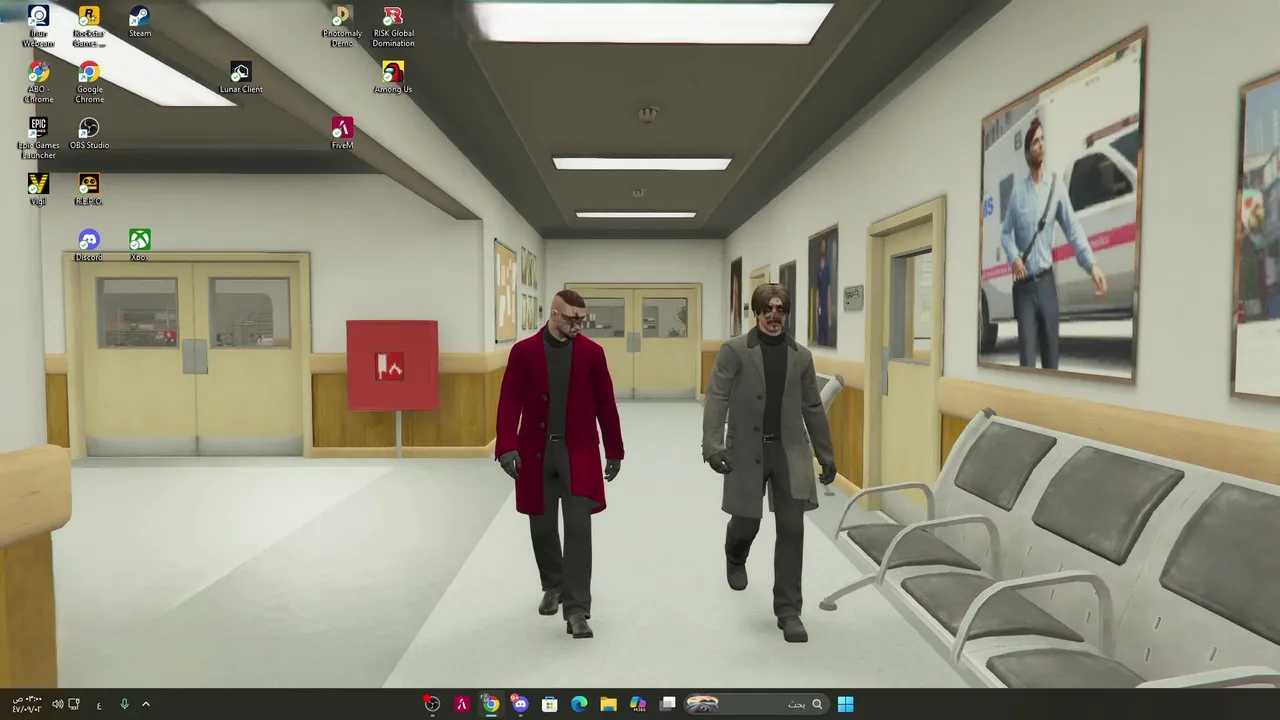This screenshot has height=720, width=1280.
Task: Open File Explorer from the taskbar
Action: coord(608,704)
